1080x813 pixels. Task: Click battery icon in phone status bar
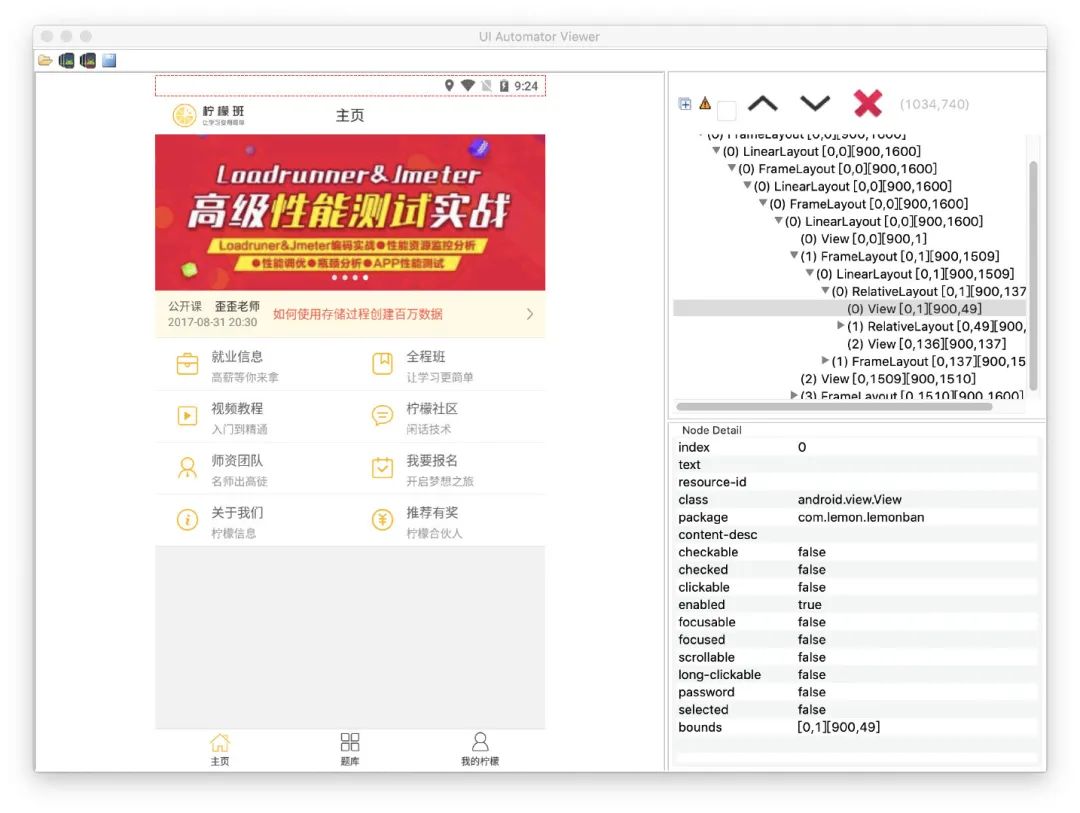[503, 86]
